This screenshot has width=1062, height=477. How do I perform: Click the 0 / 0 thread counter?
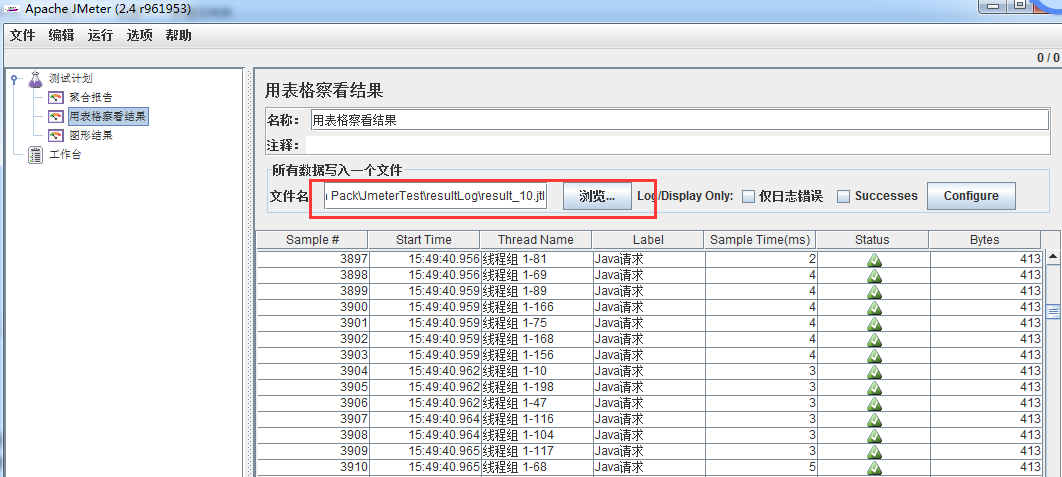pos(1048,58)
